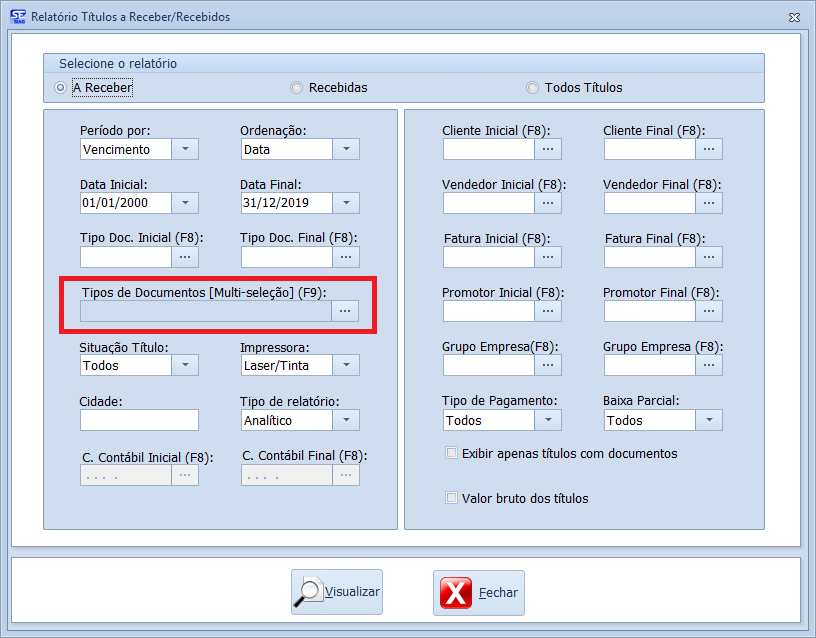Viewport: 816px width, 638px height.
Task: Open the Data Inicial date picker
Action: tap(185, 203)
